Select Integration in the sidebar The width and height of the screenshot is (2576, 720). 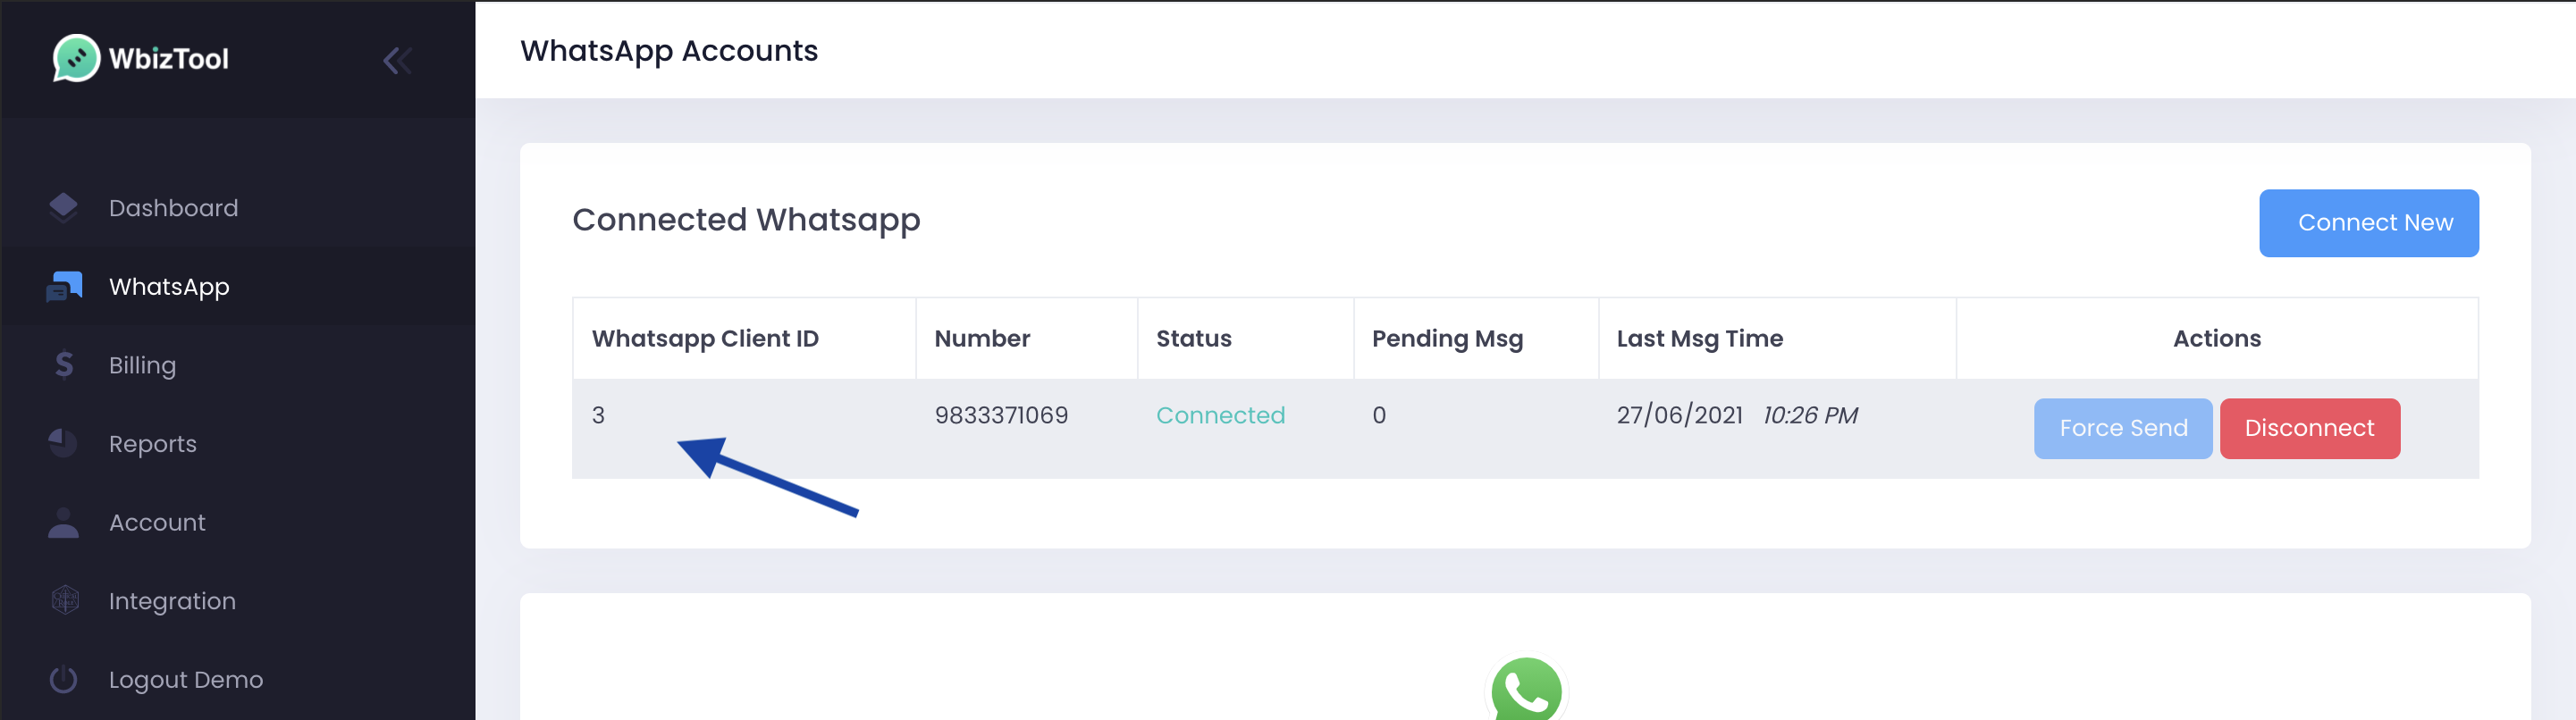point(172,601)
